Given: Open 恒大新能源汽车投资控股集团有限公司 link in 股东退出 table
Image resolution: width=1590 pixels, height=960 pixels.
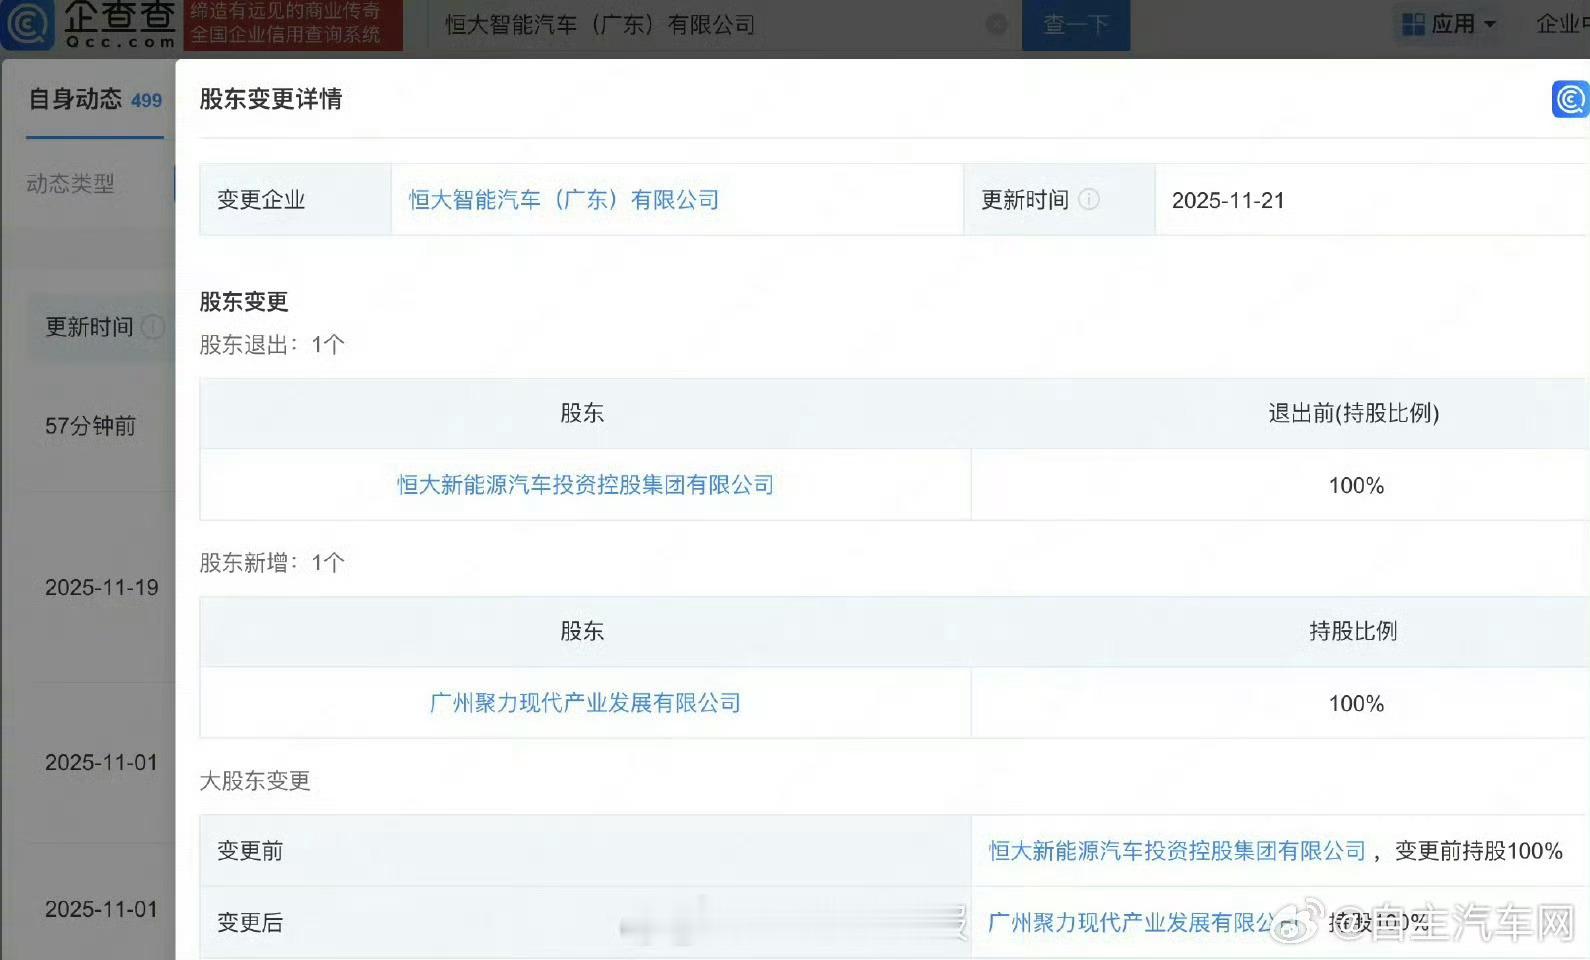Looking at the screenshot, I should tap(585, 485).
